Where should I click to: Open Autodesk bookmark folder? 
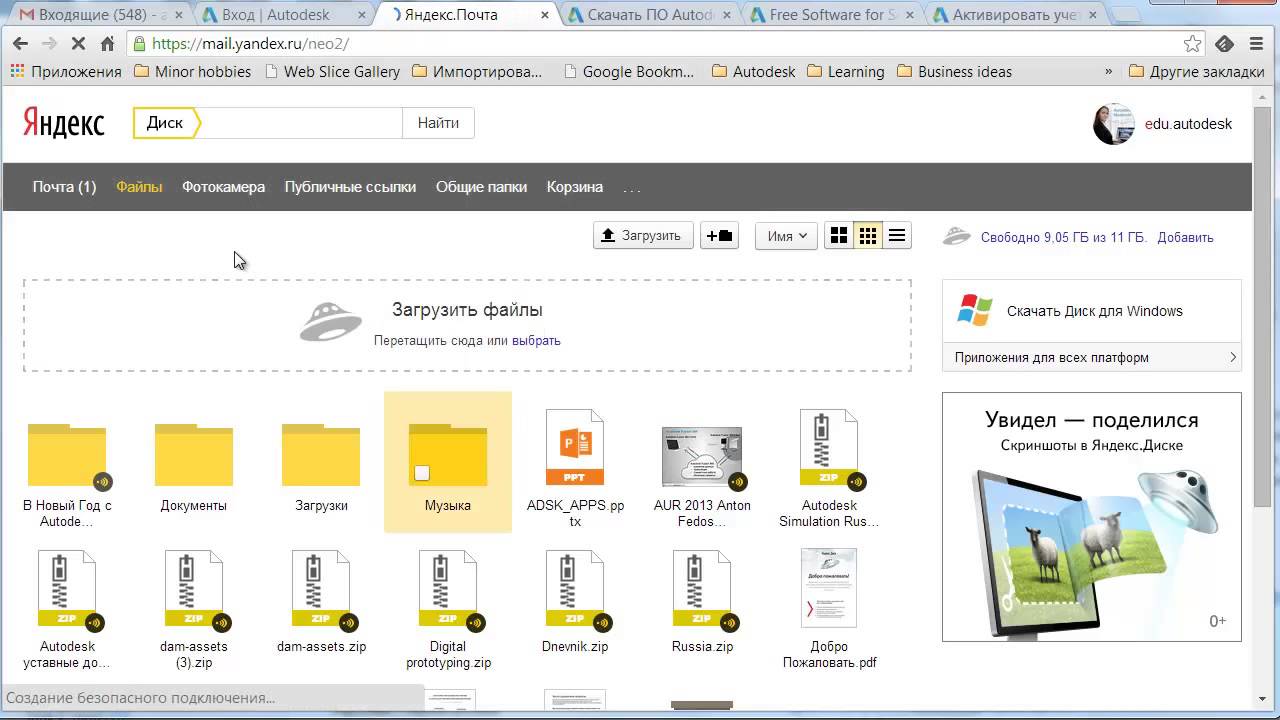coord(753,72)
